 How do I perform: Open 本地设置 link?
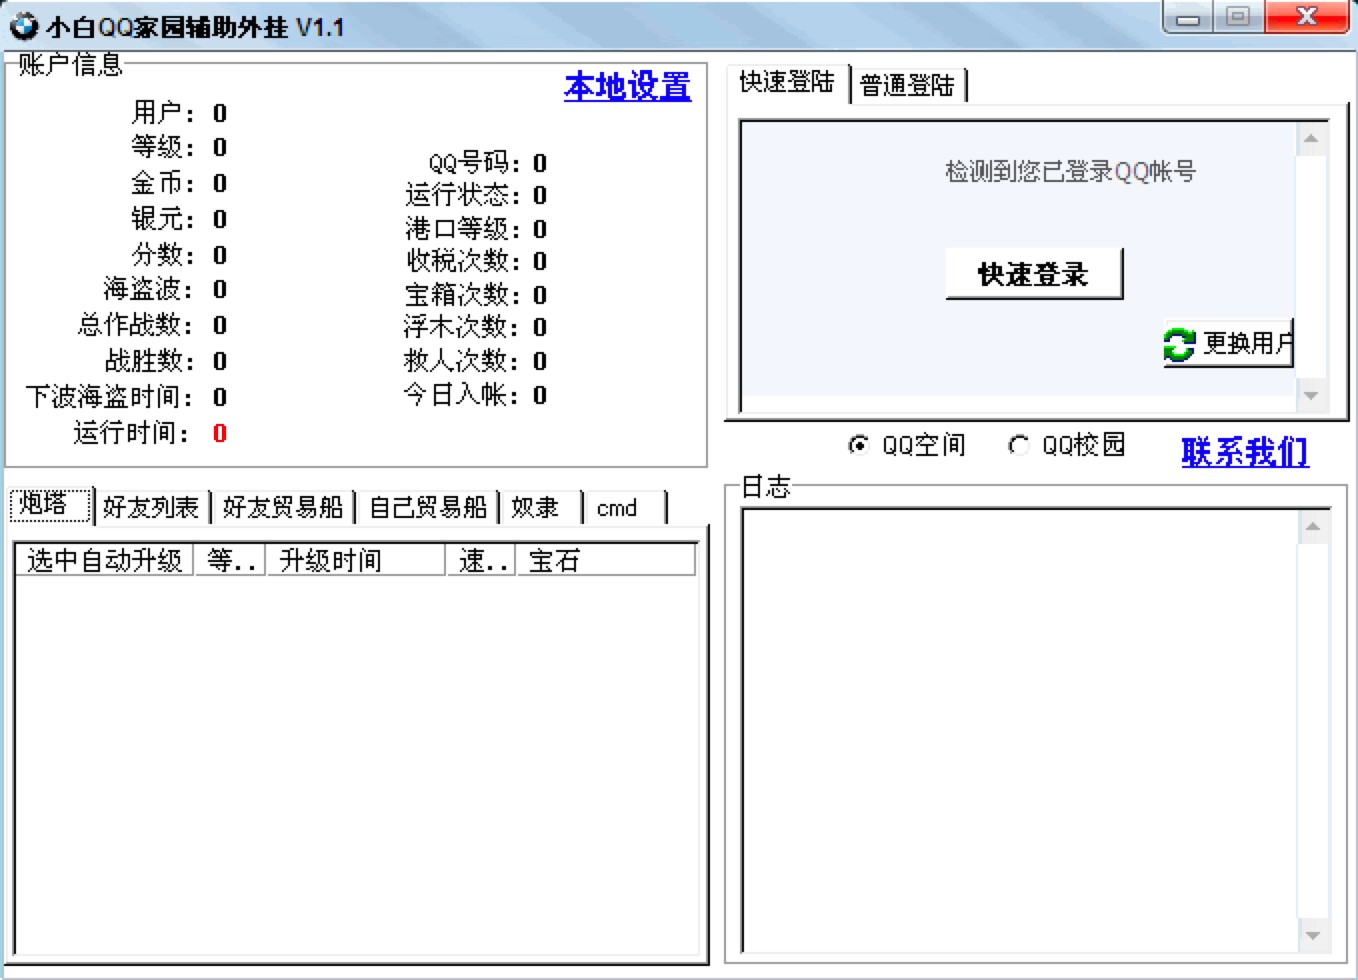(625, 88)
